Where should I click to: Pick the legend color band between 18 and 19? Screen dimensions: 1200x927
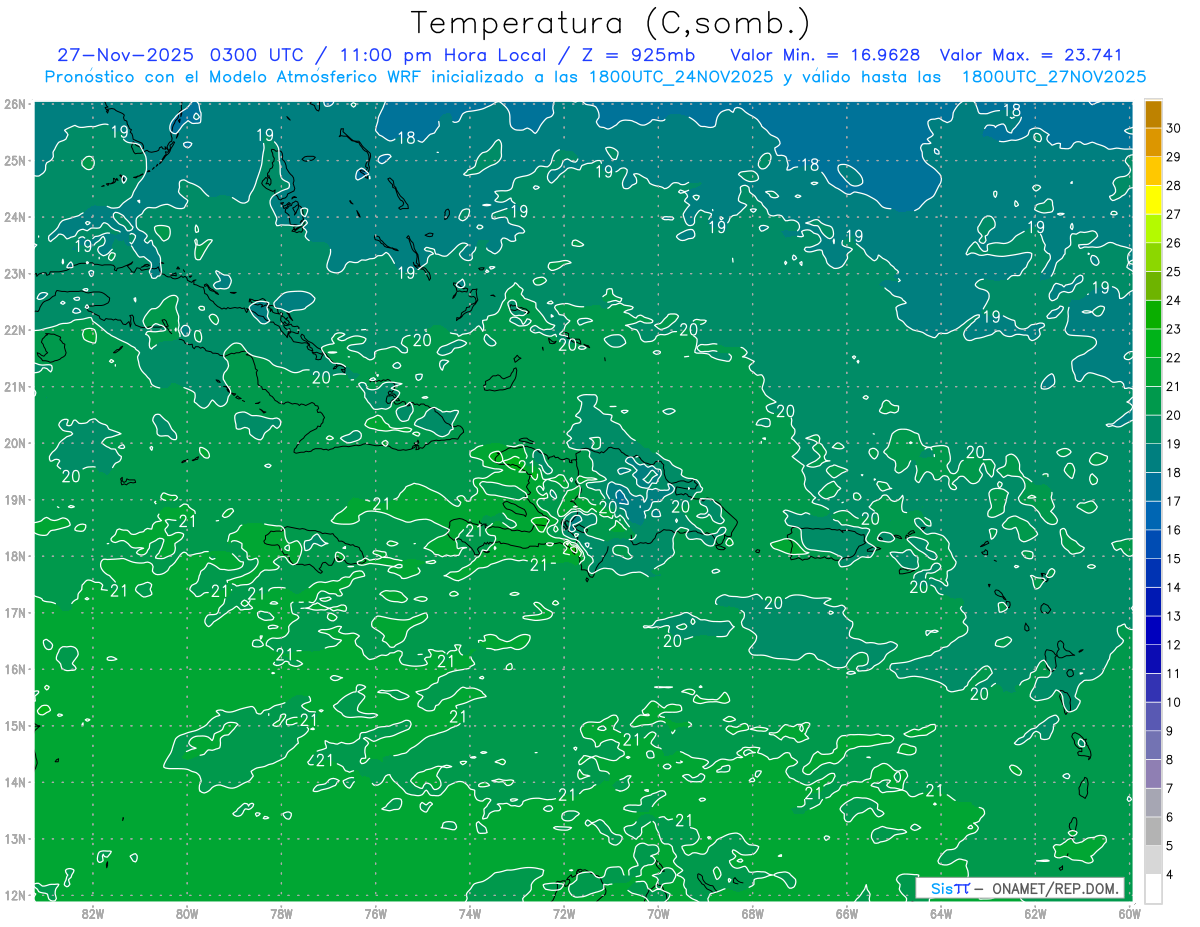pos(1153,459)
